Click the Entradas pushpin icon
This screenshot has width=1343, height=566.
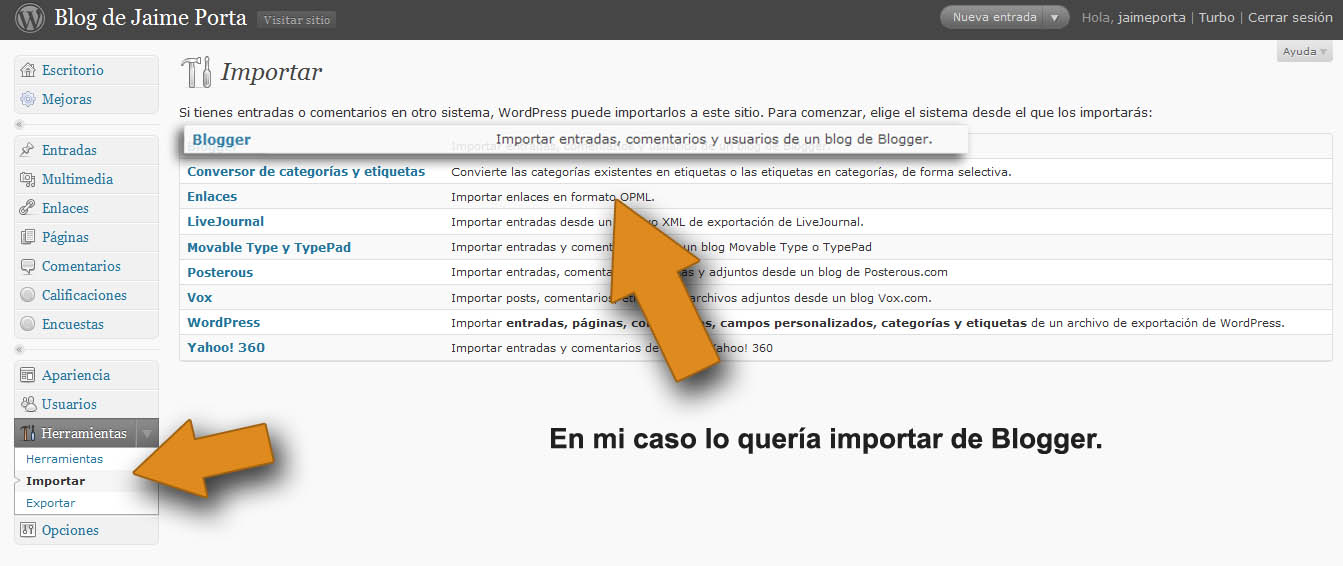pos(28,150)
